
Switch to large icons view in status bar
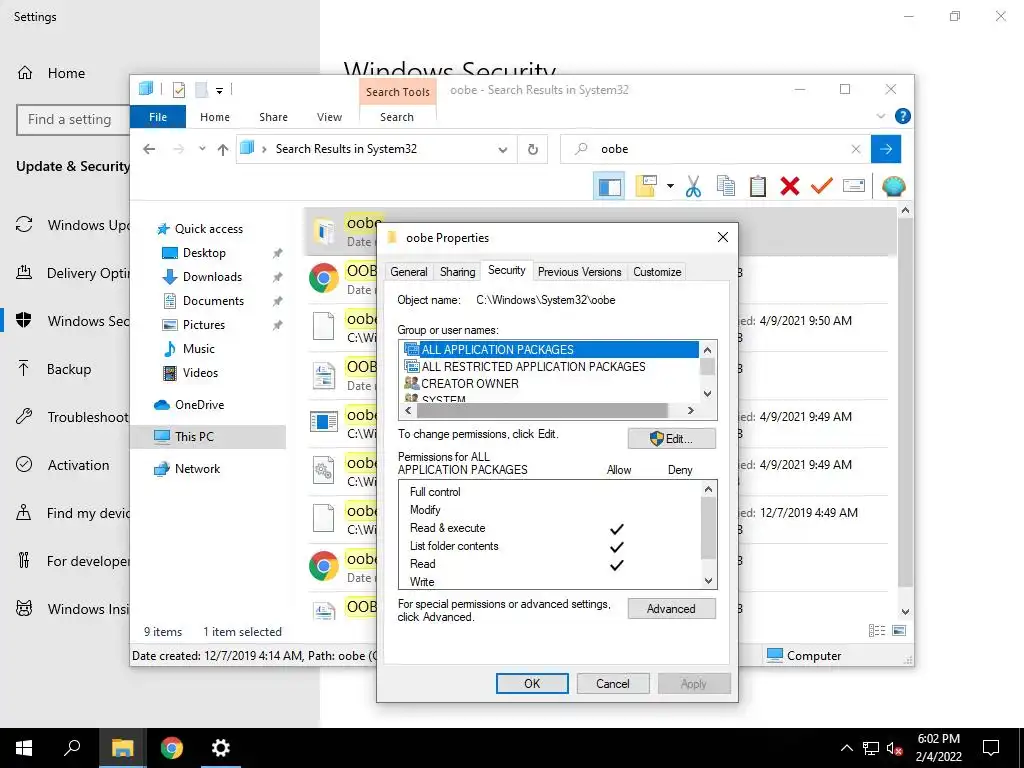click(x=899, y=631)
